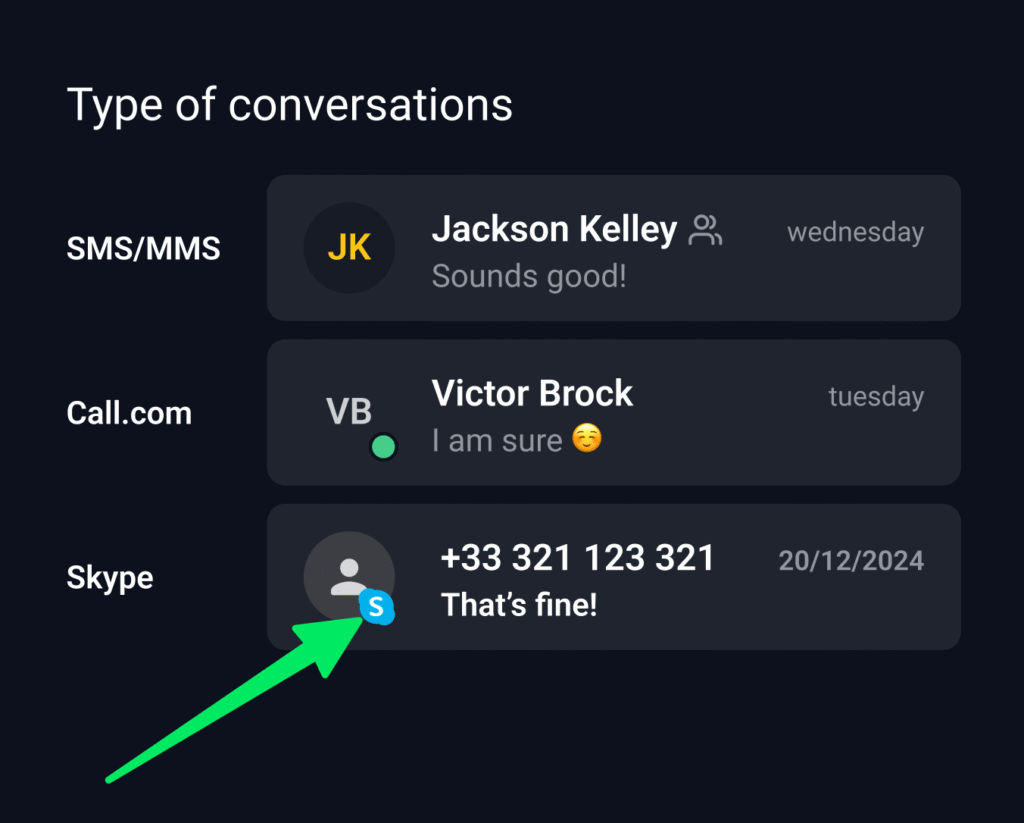Viewport: 1024px width, 823px height.
Task: Click the wednesday timestamp
Action: 855,233
